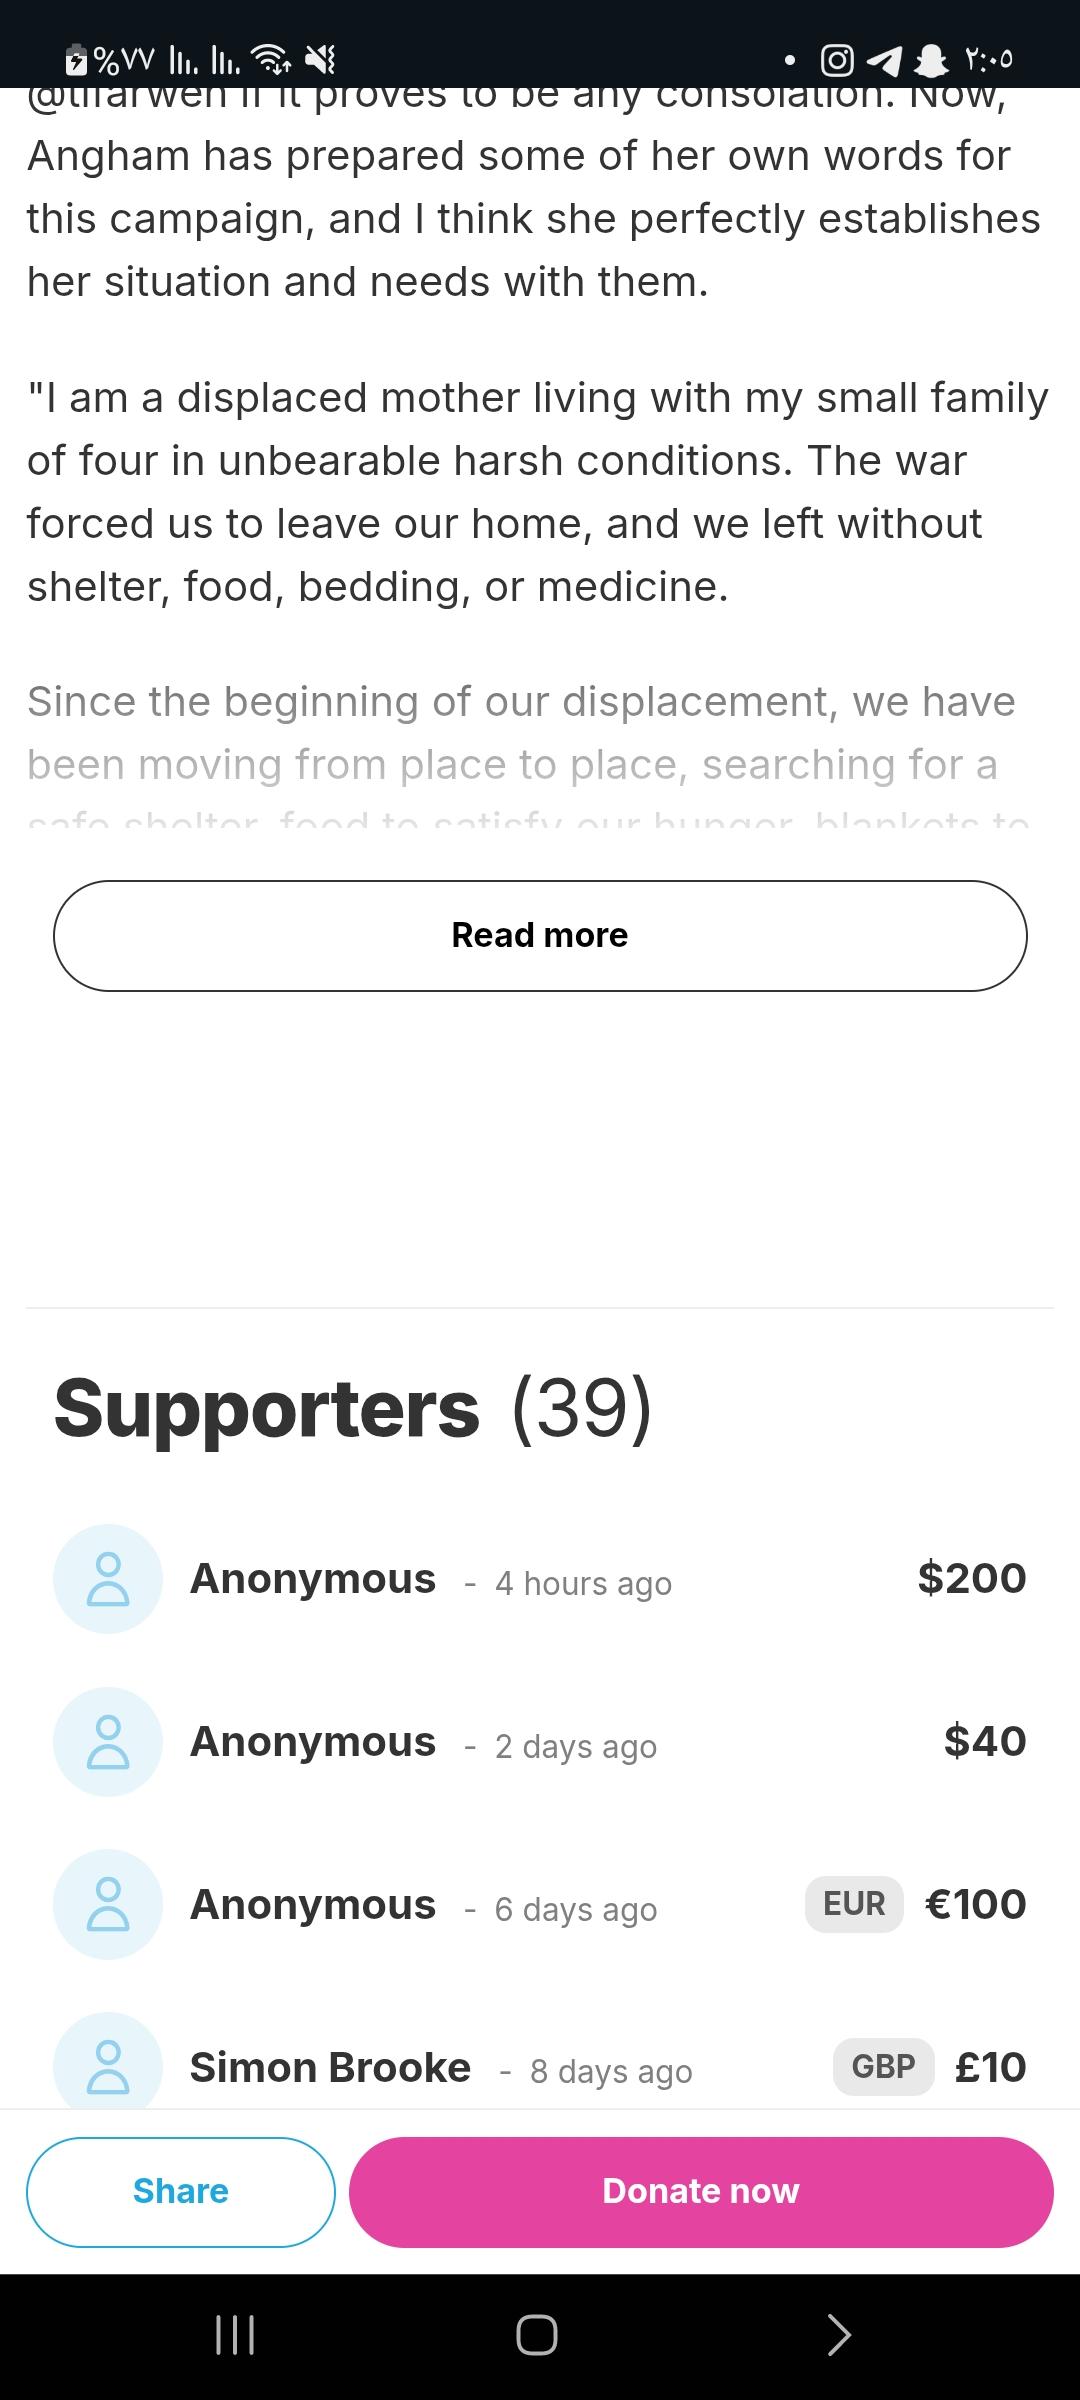1080x2400 pixels.
Task: Tap avatar of $40 Anonymous supporter
Action: (108, 1742)
